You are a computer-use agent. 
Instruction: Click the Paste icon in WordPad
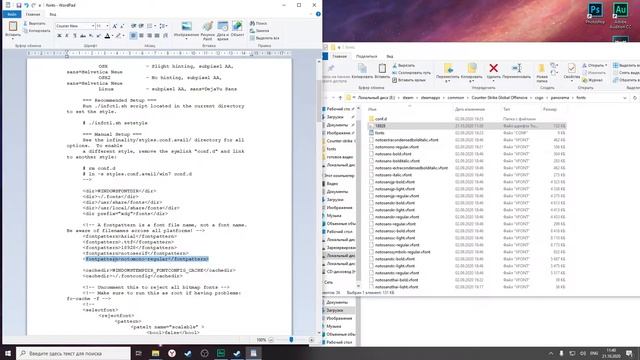tap(13, 27)
